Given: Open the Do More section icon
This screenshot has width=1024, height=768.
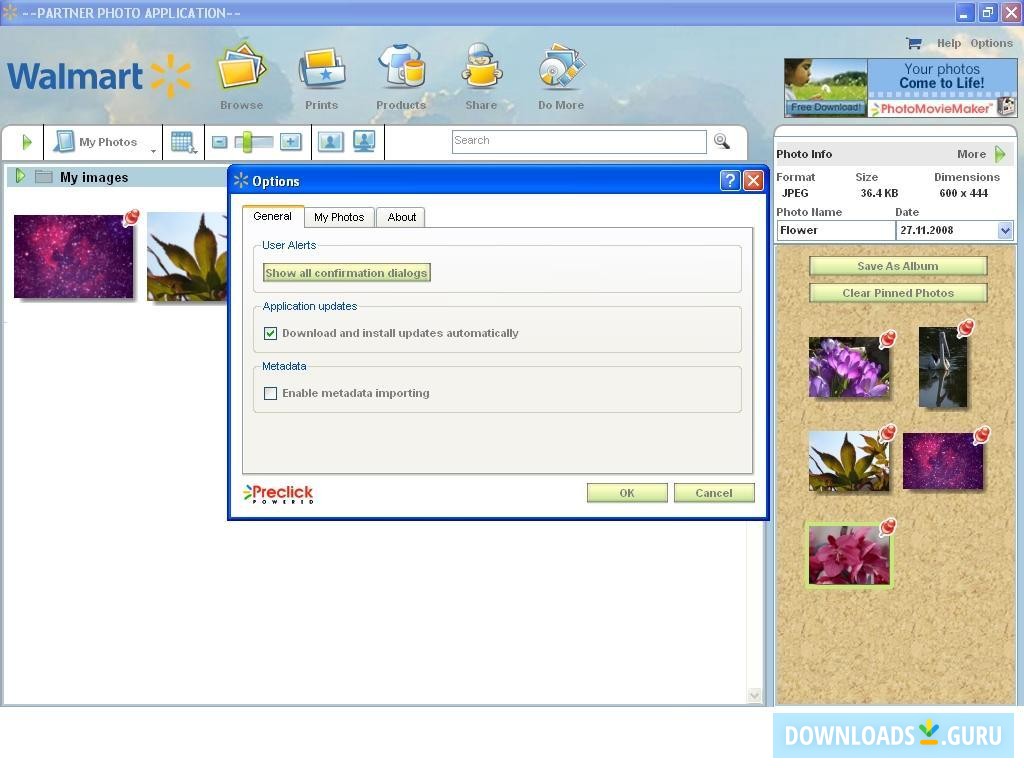Looking at the screenshot, I should coord(561,66).
